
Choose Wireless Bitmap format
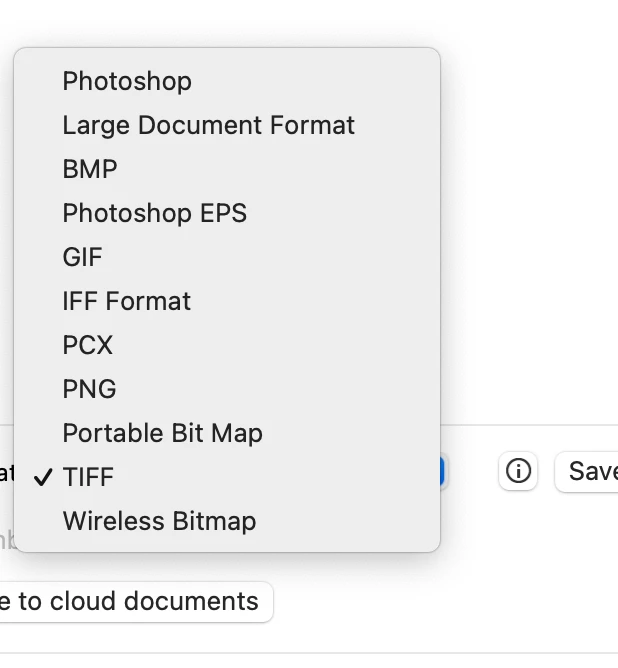159,521
